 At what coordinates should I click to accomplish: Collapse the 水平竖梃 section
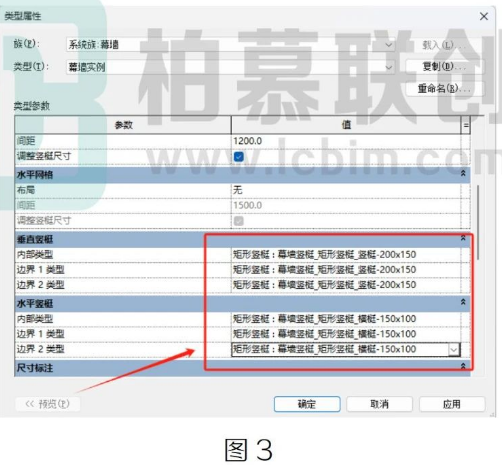[x=463, y=302]
